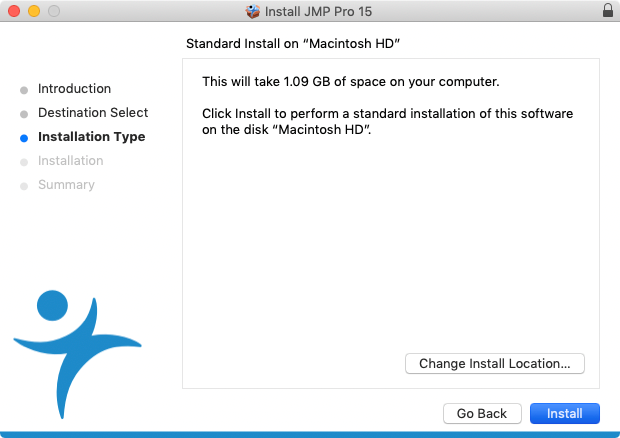Click the lock icon in title bar

608,11
